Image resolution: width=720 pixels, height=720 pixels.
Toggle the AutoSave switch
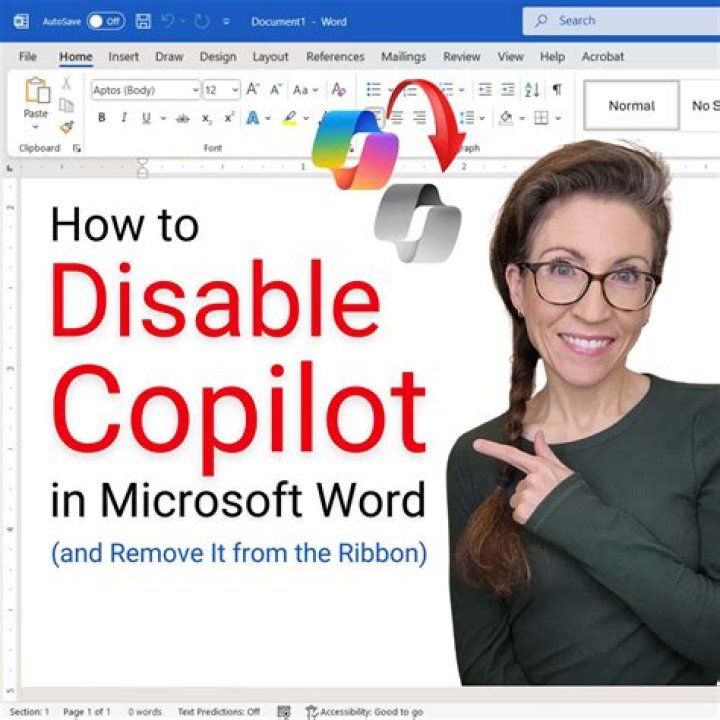(x=106, y=21)
